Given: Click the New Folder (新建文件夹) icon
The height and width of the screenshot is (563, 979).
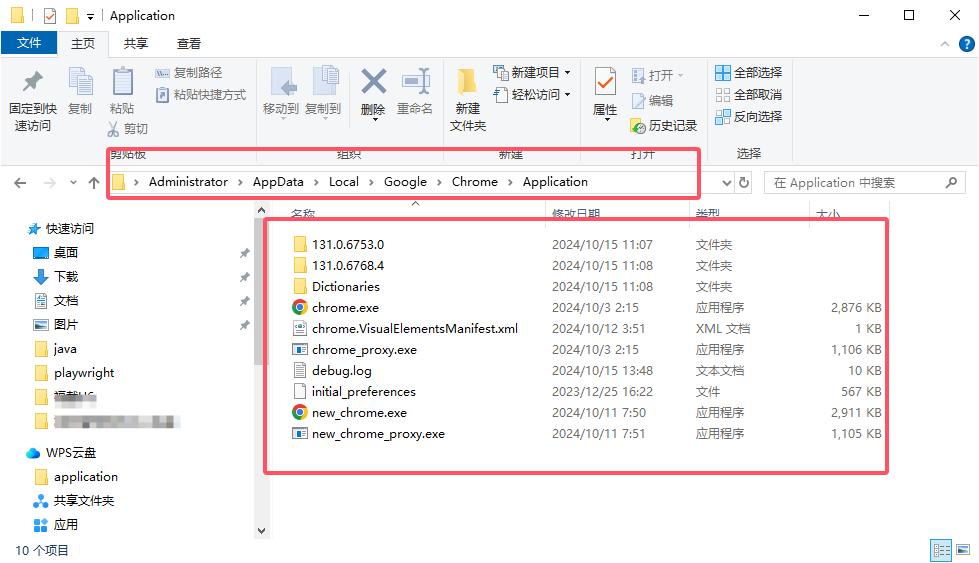Looking at the screenshot, I should coord(467,83).
